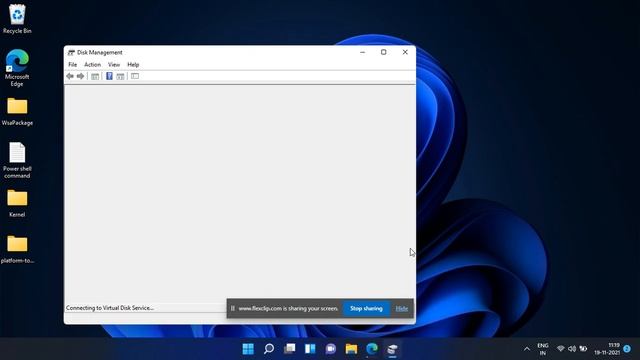This screenshot has width=640, height=360.
Task: Click the battery tray icon
Action: click(x=583, y=349)
